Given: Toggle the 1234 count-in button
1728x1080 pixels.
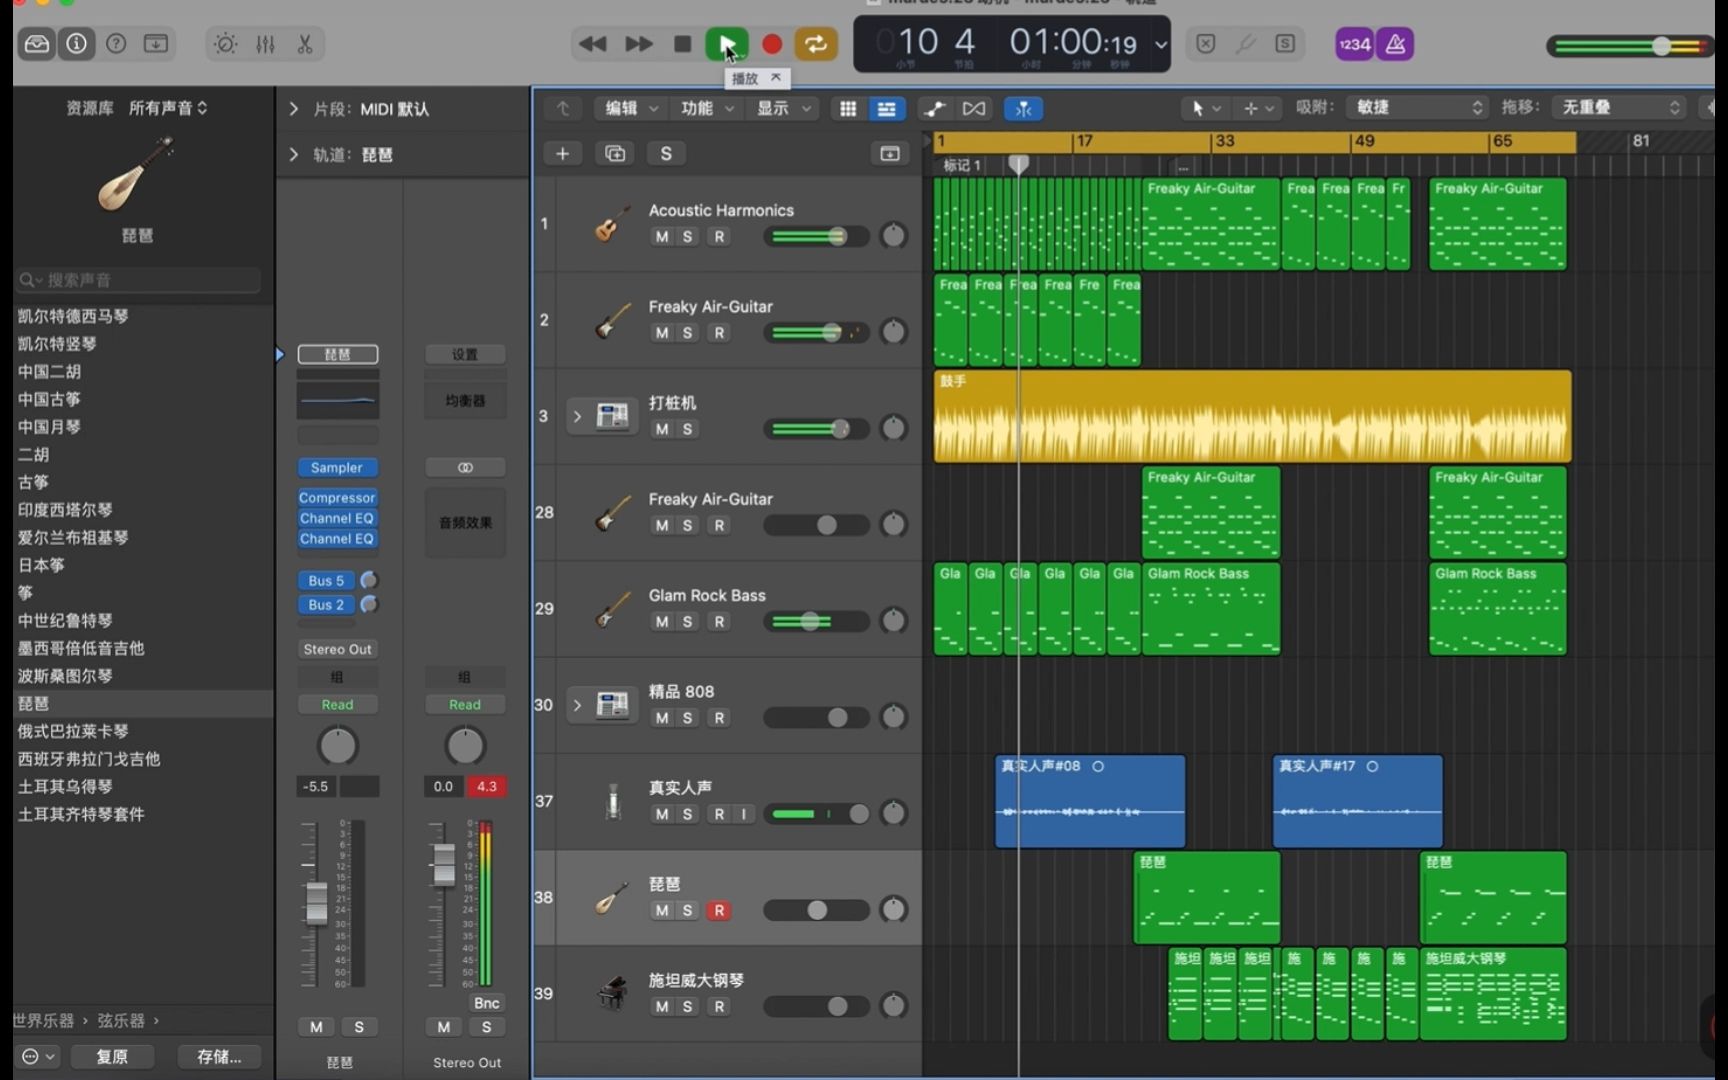Looking at the screenshot, I should coord(1354,44).
